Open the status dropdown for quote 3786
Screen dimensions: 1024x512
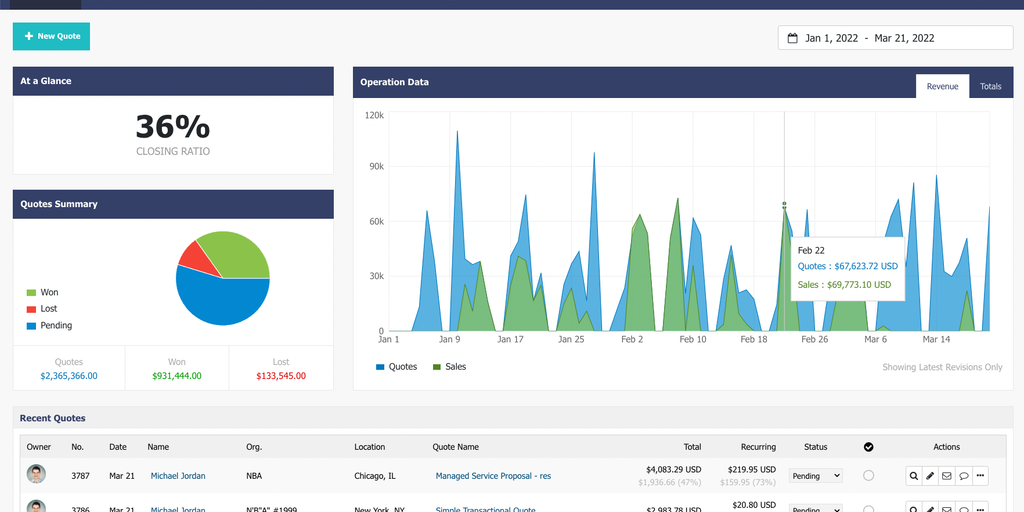click(x=816, y=508)
